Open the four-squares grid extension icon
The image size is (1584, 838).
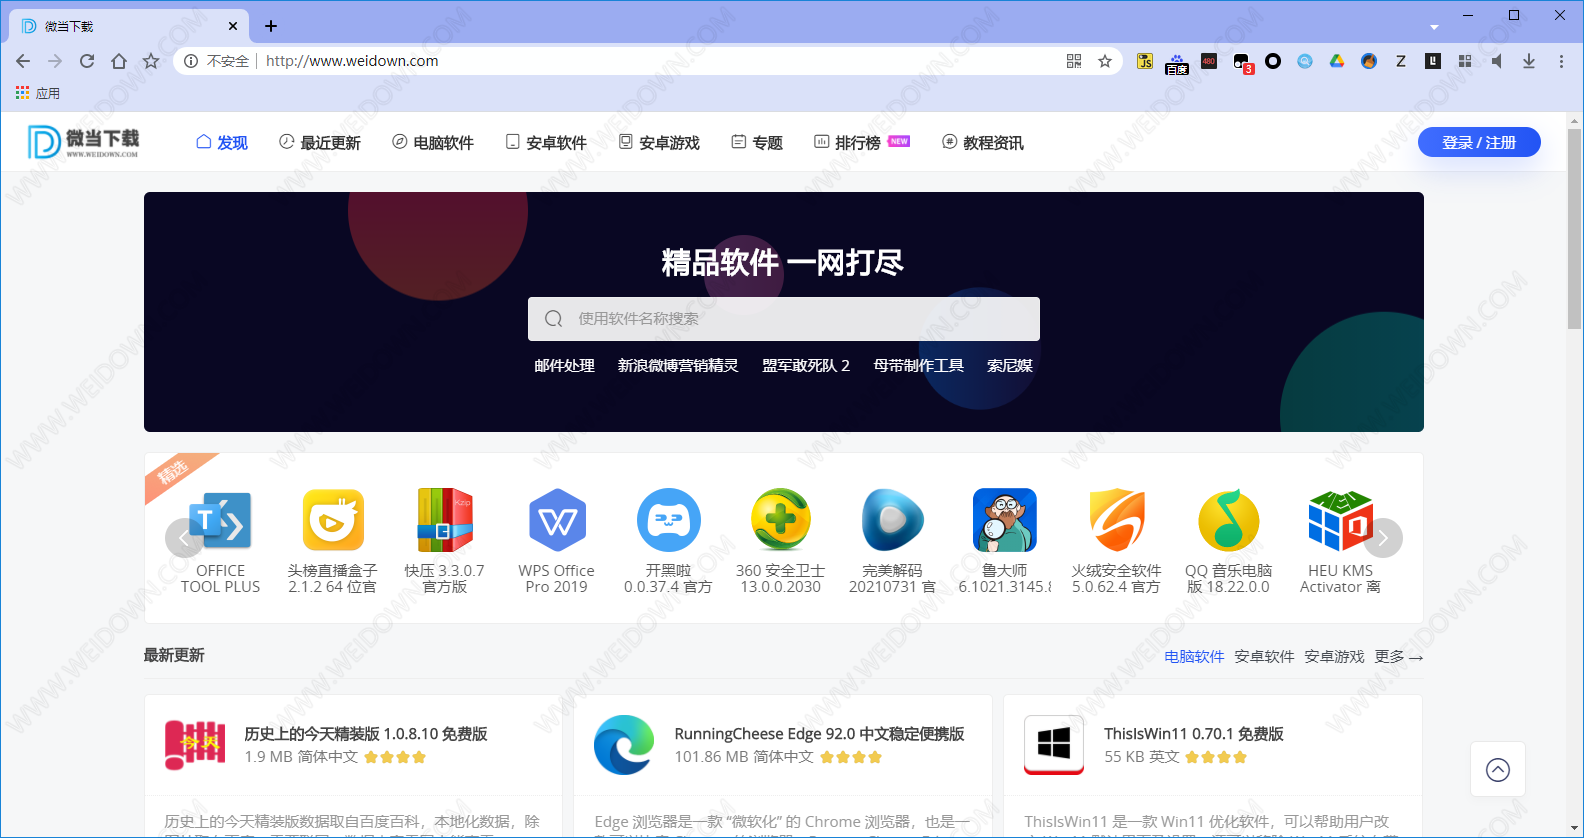(x=1465, y=61)
